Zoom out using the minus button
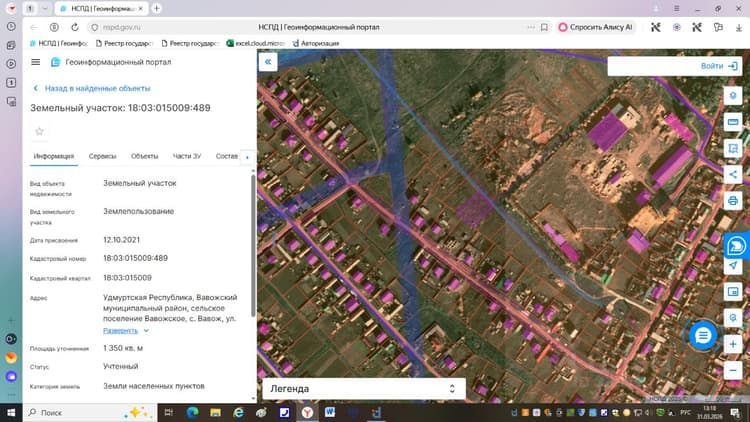The image size is (750, 422). point(733,370)
